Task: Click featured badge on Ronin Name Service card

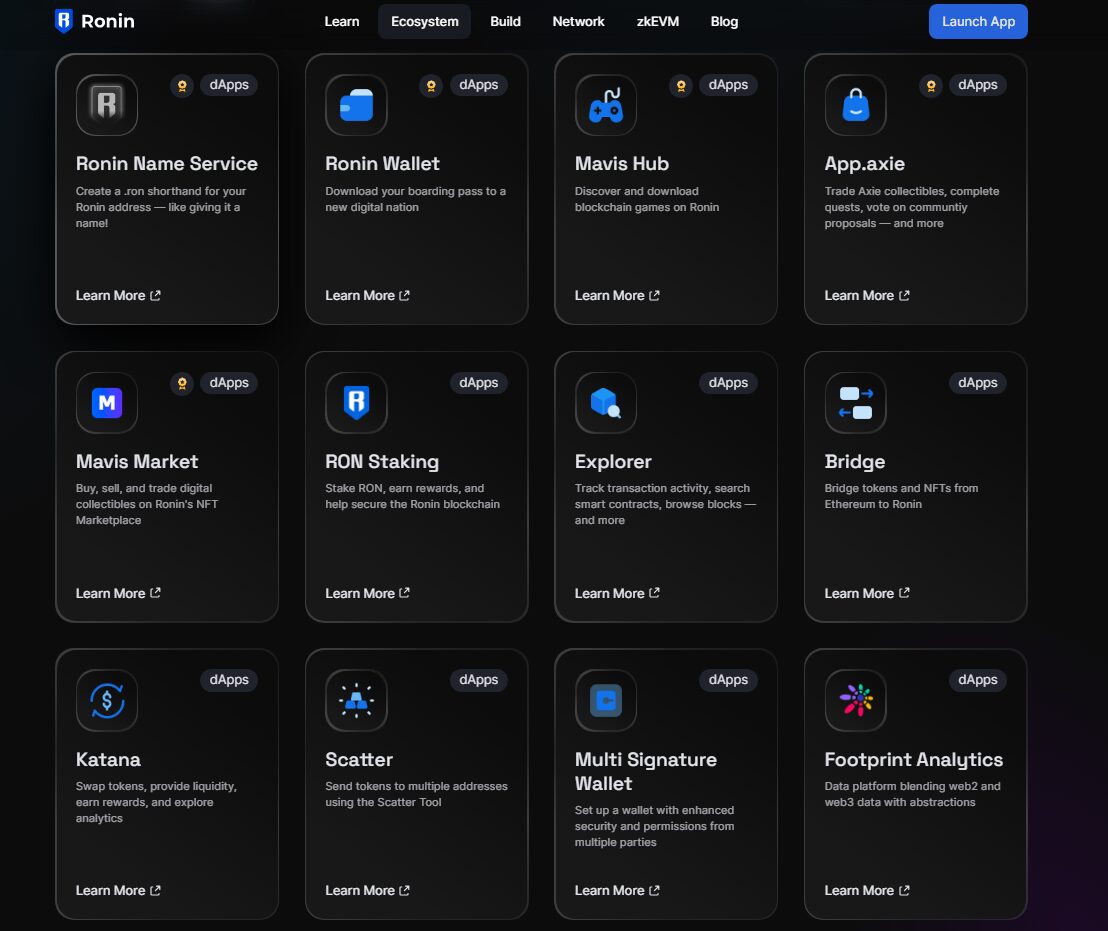Action: click(182, 85)
